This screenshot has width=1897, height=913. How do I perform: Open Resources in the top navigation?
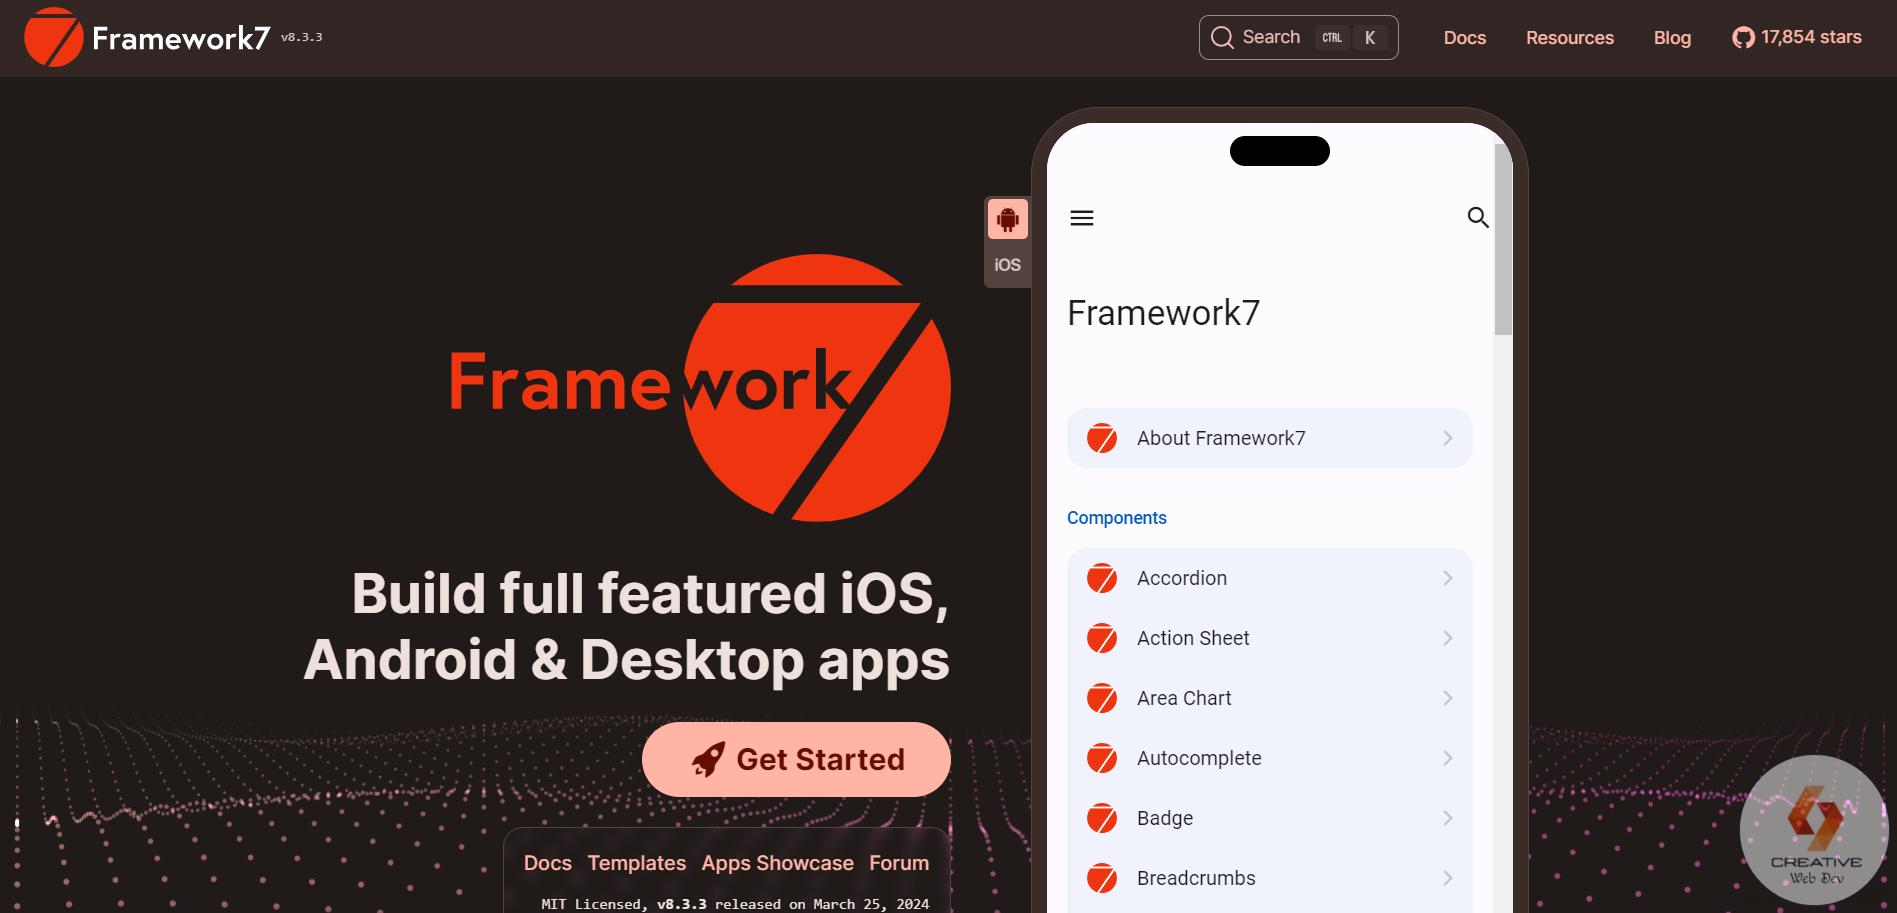click(1570, 38)
